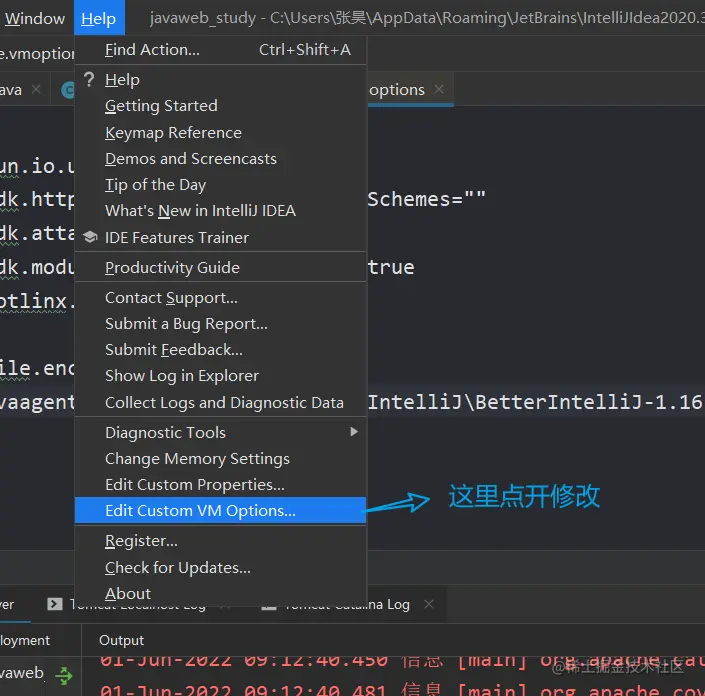
Task: Choose Show Log in Explorer
Action: click(220, 376)
